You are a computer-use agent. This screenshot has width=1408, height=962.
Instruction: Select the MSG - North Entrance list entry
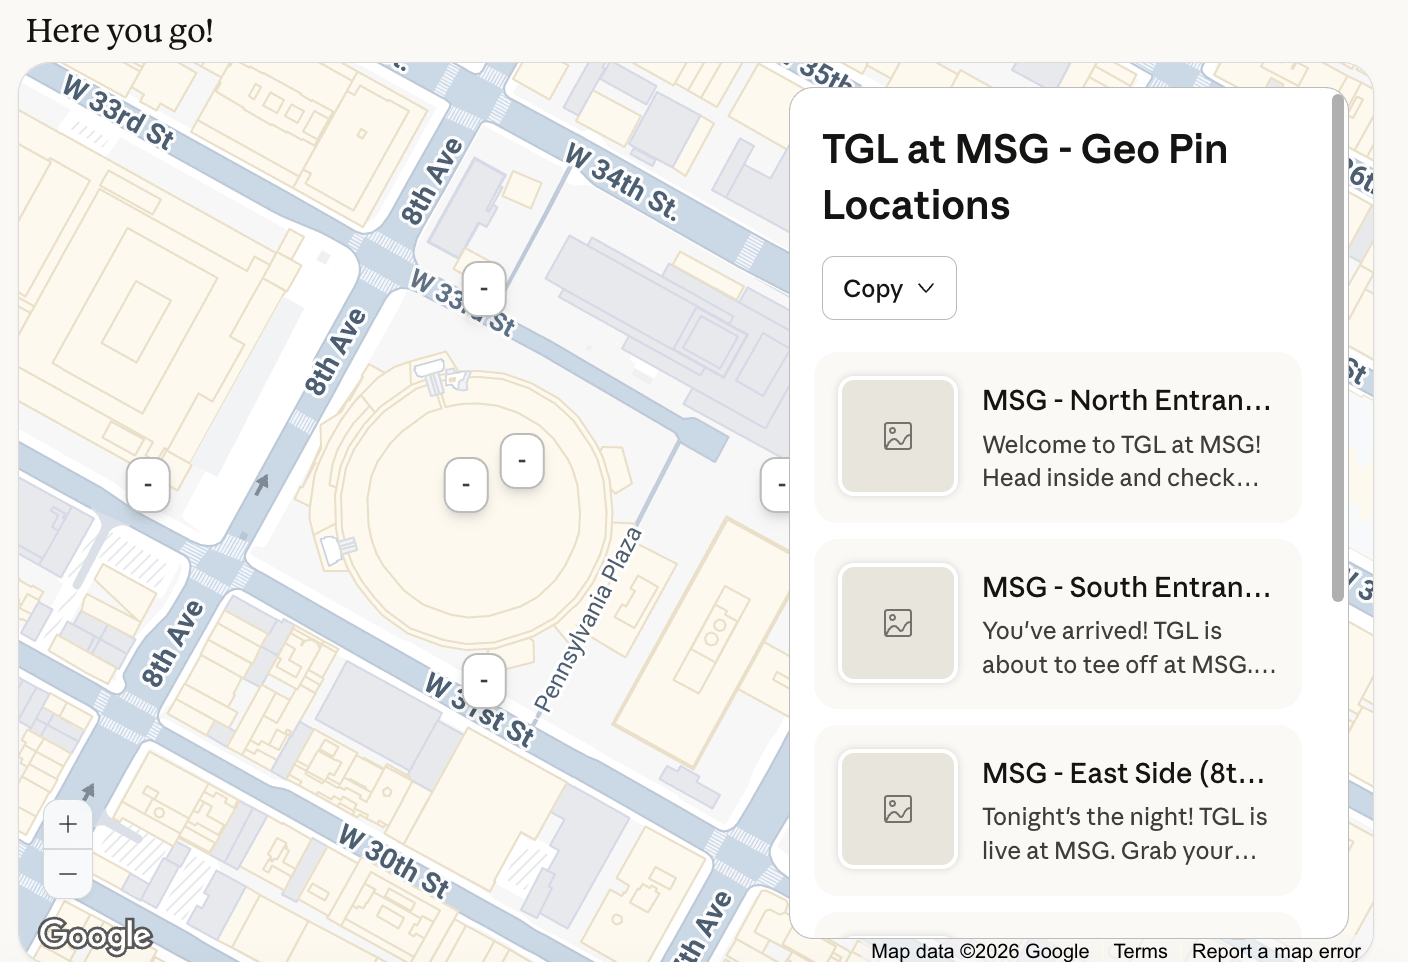[1057, 437]
